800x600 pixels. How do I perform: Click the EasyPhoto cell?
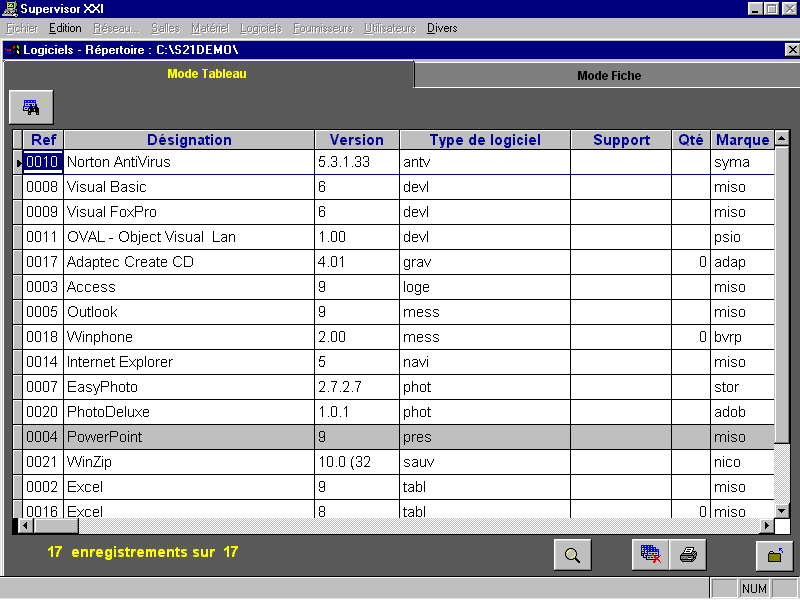pos(189,387)
